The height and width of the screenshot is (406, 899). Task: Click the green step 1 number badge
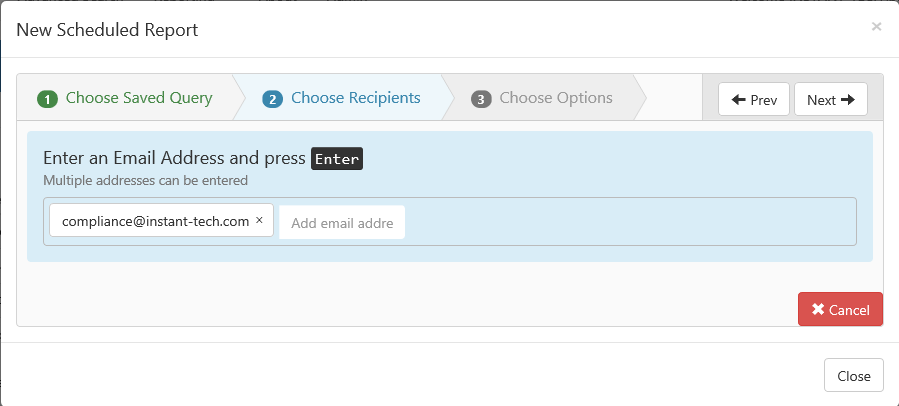coord(48,100)
